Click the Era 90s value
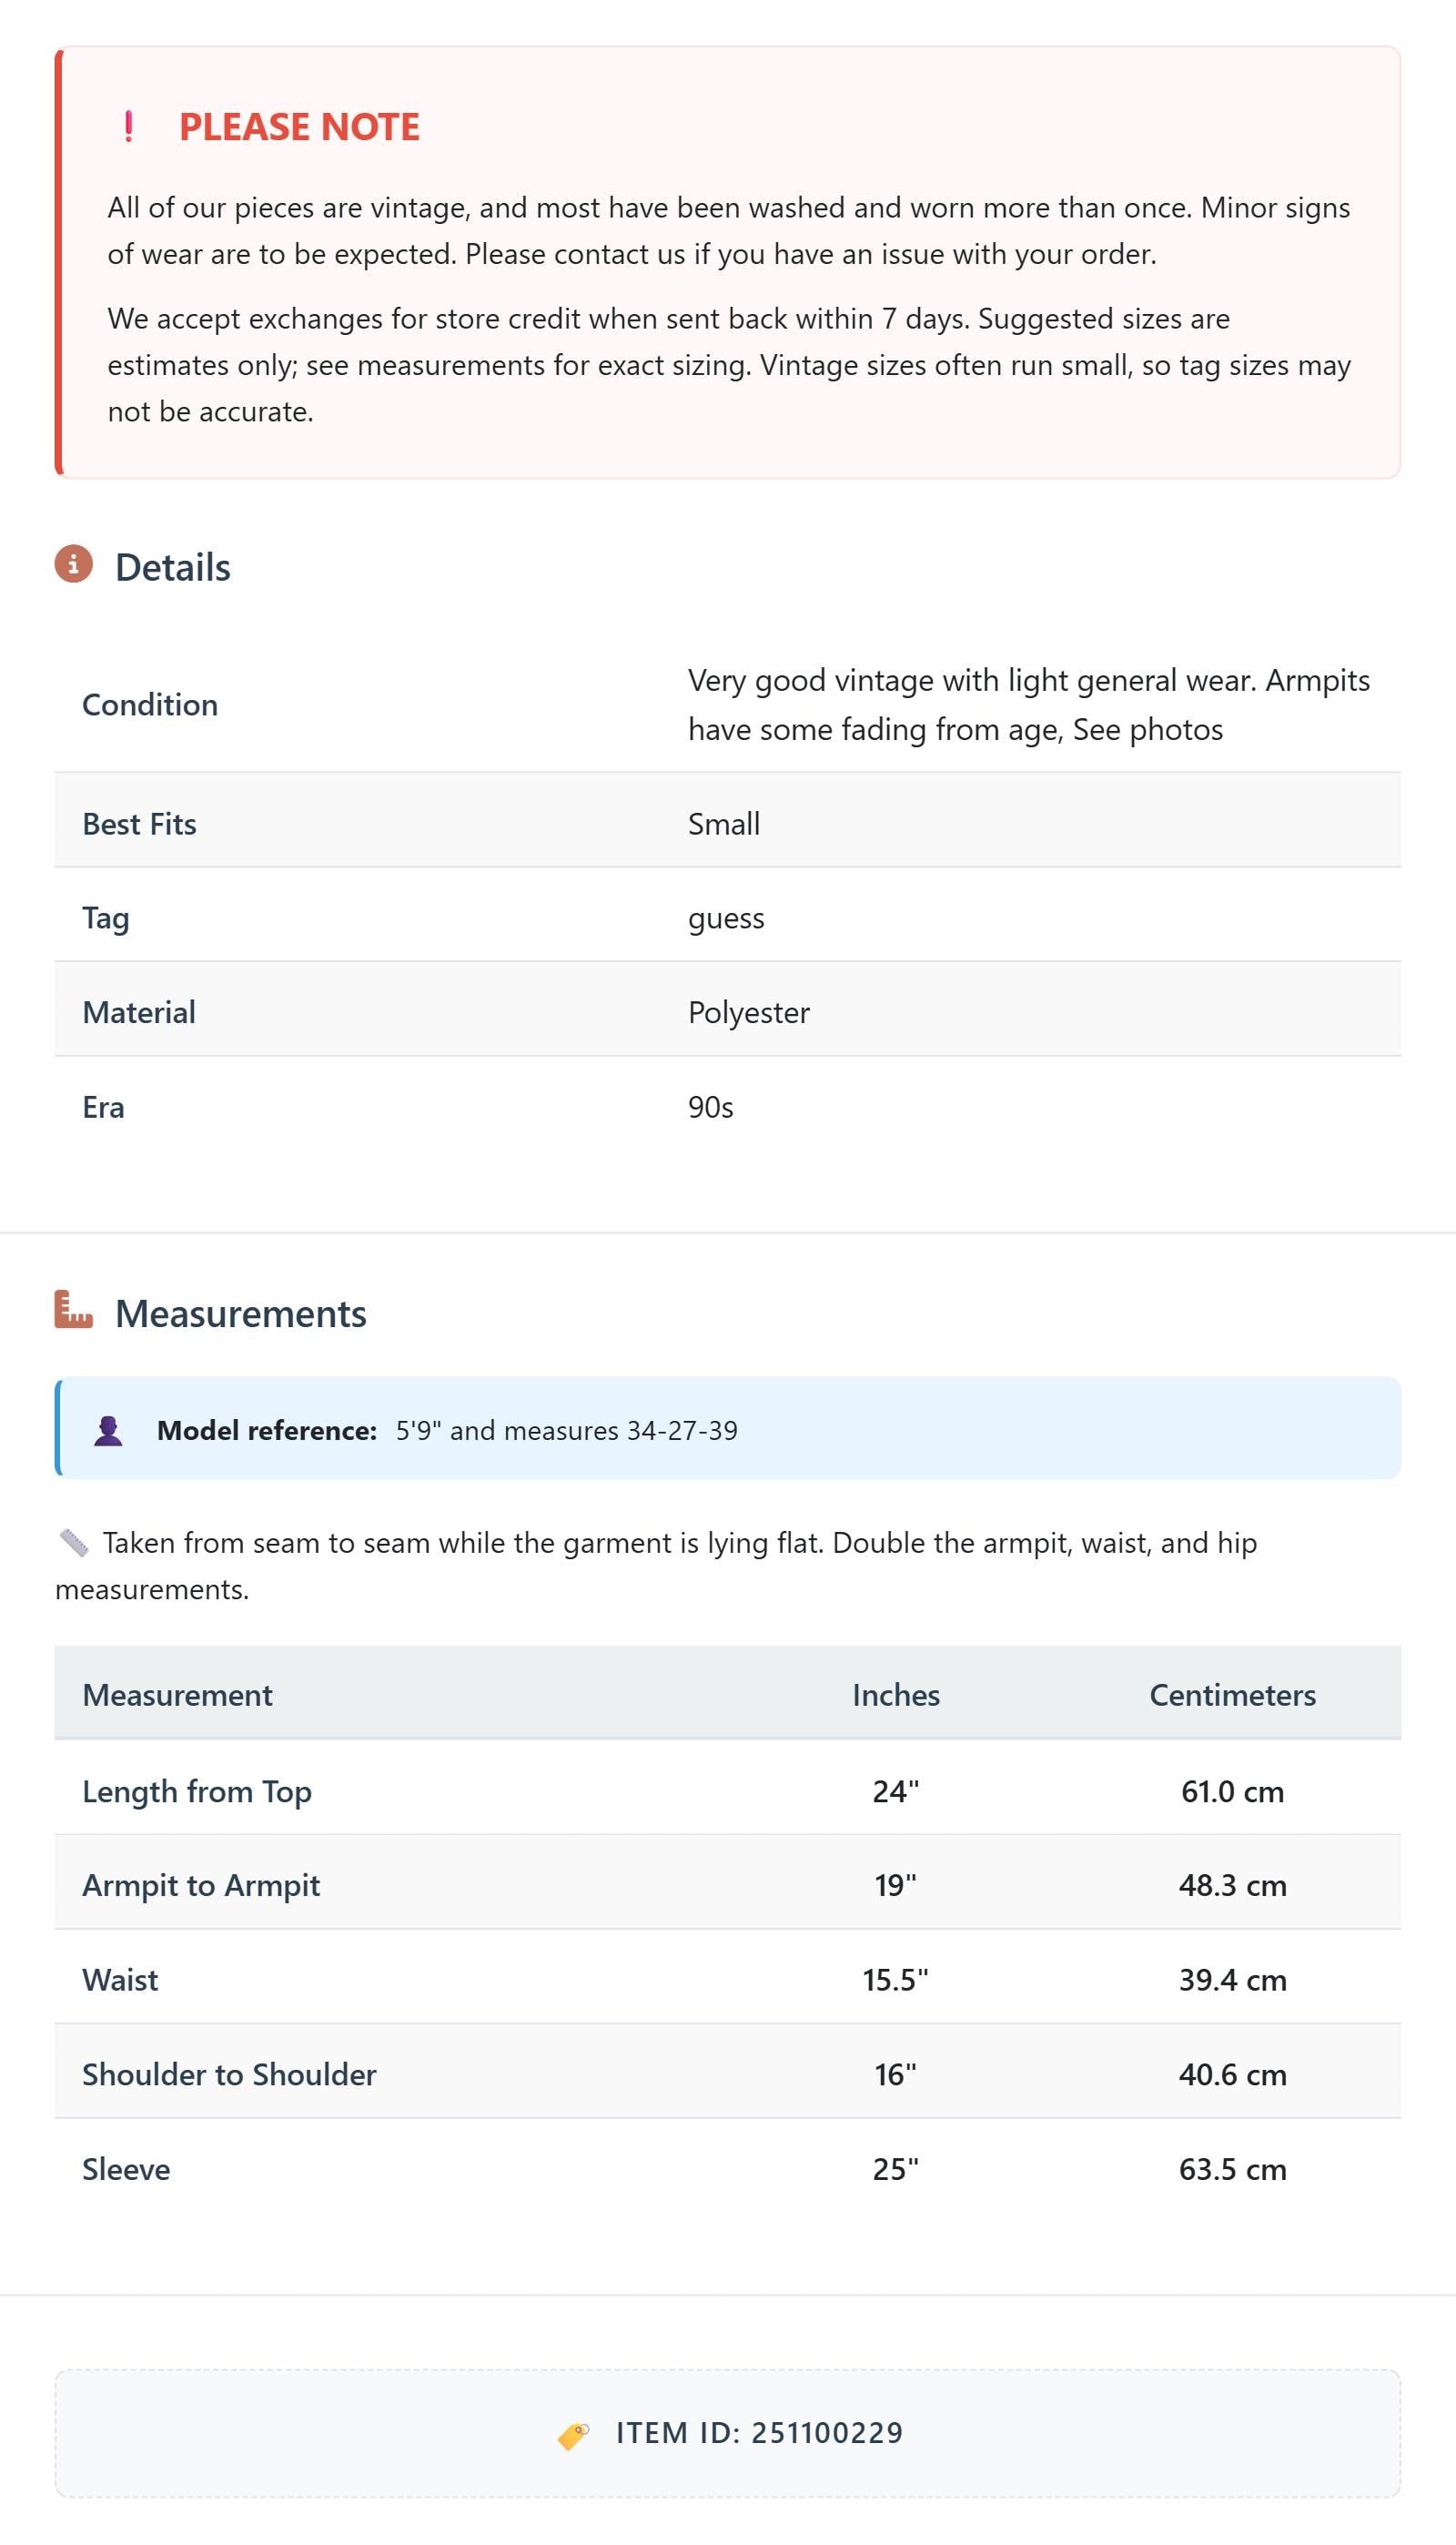Viewport: 1456px width, 2545px height. 711,1108
